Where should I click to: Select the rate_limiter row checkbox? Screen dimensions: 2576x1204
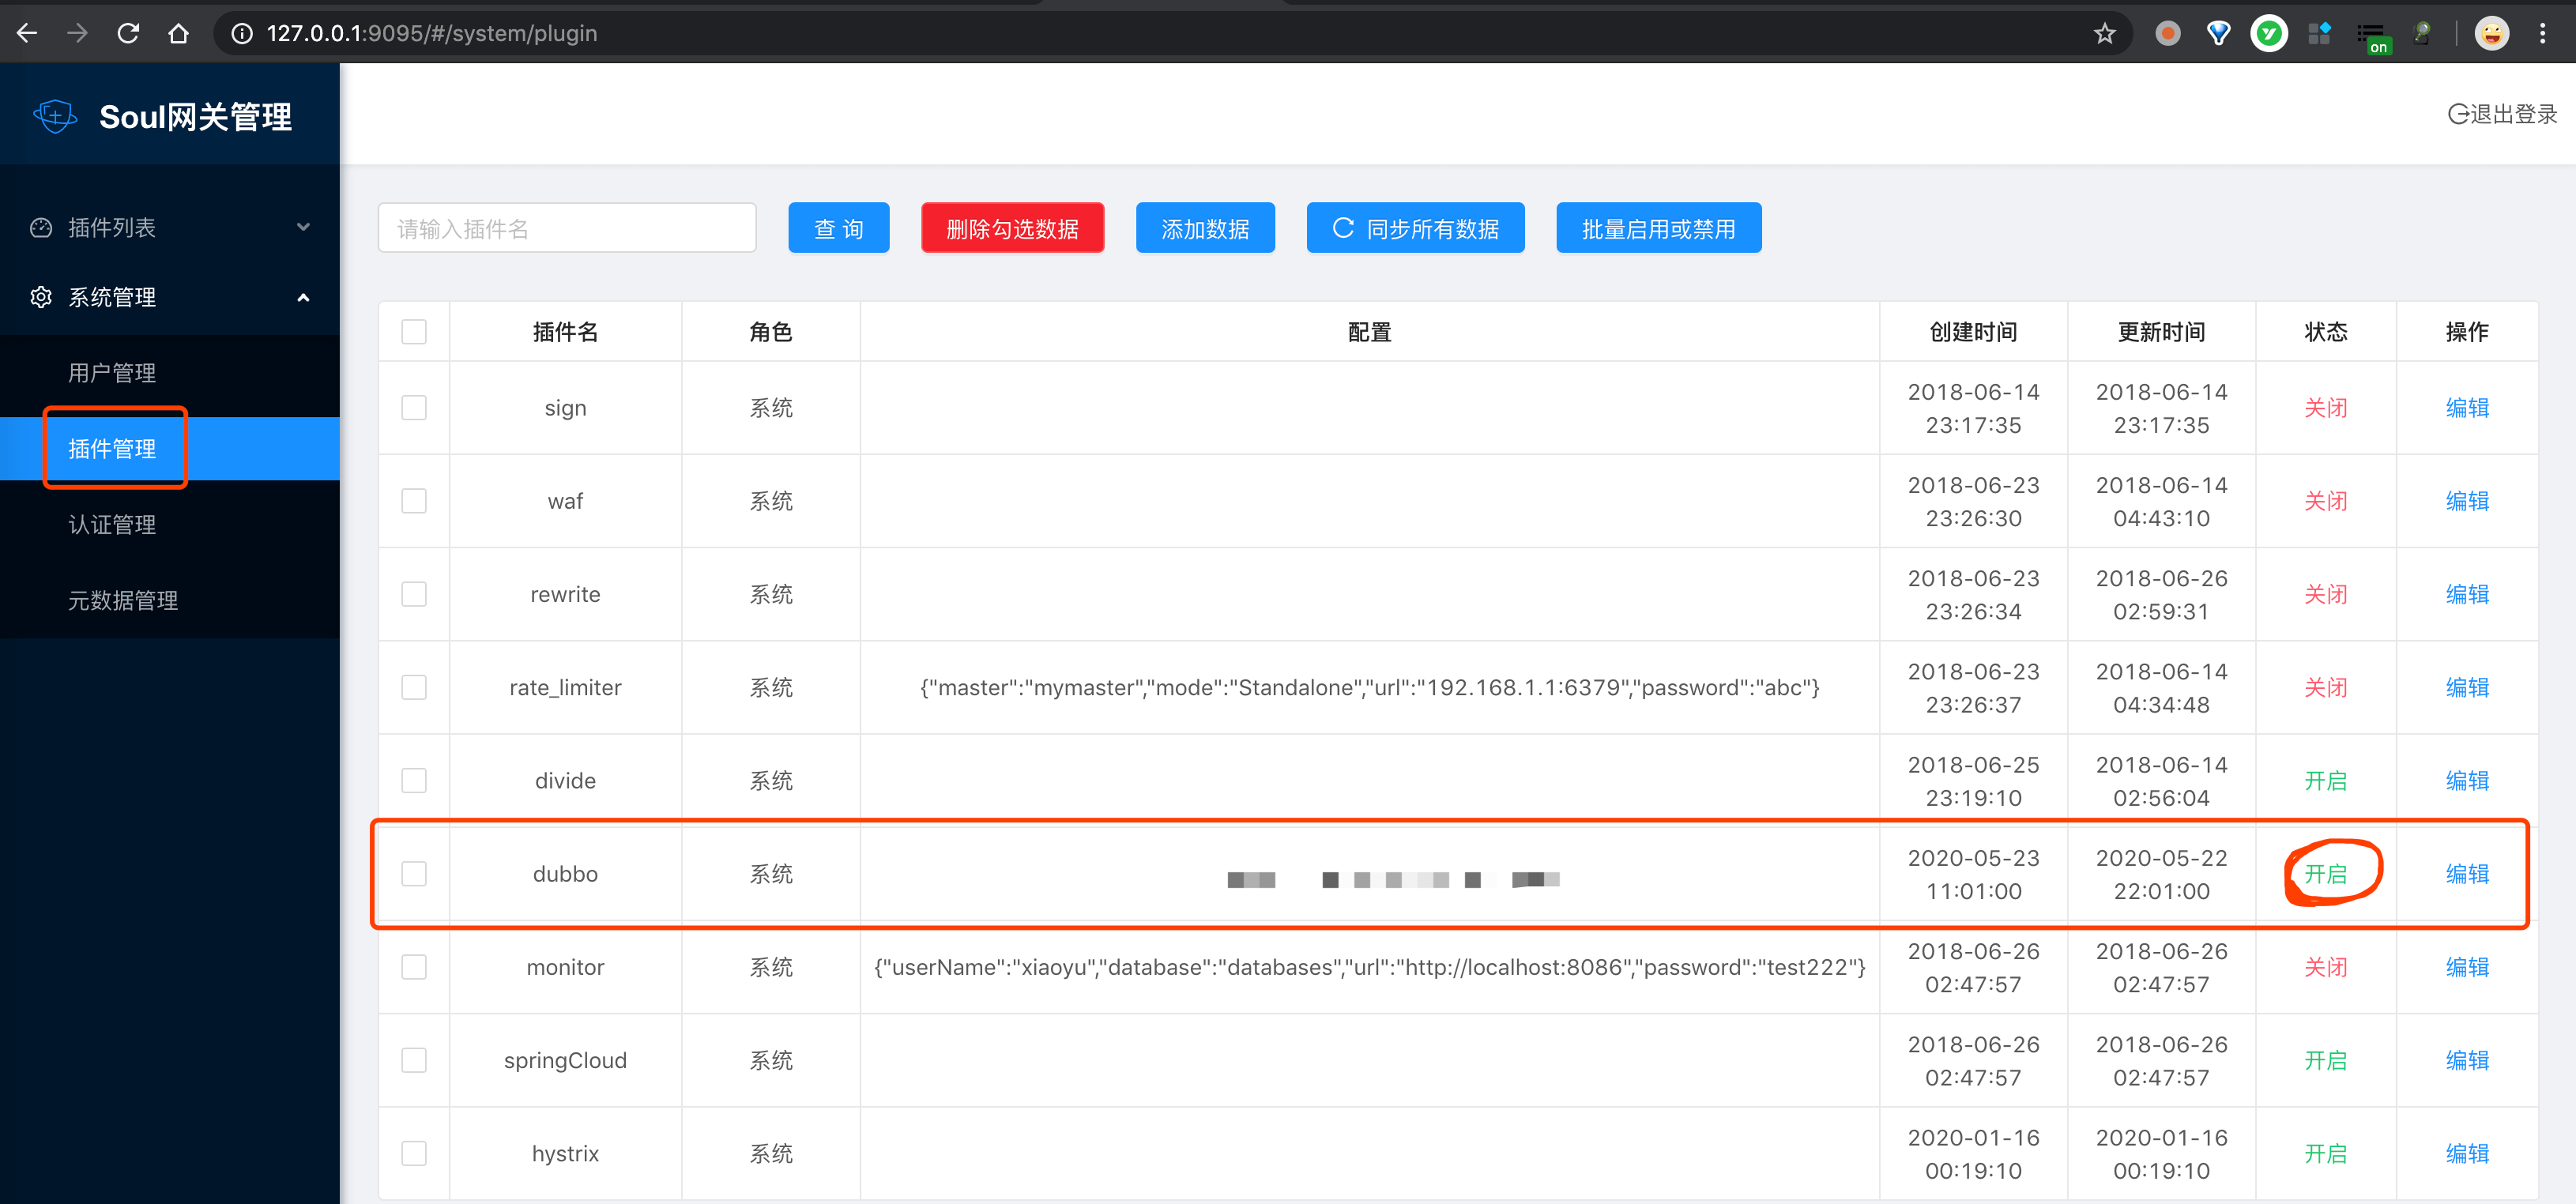(x=414, y=687)
